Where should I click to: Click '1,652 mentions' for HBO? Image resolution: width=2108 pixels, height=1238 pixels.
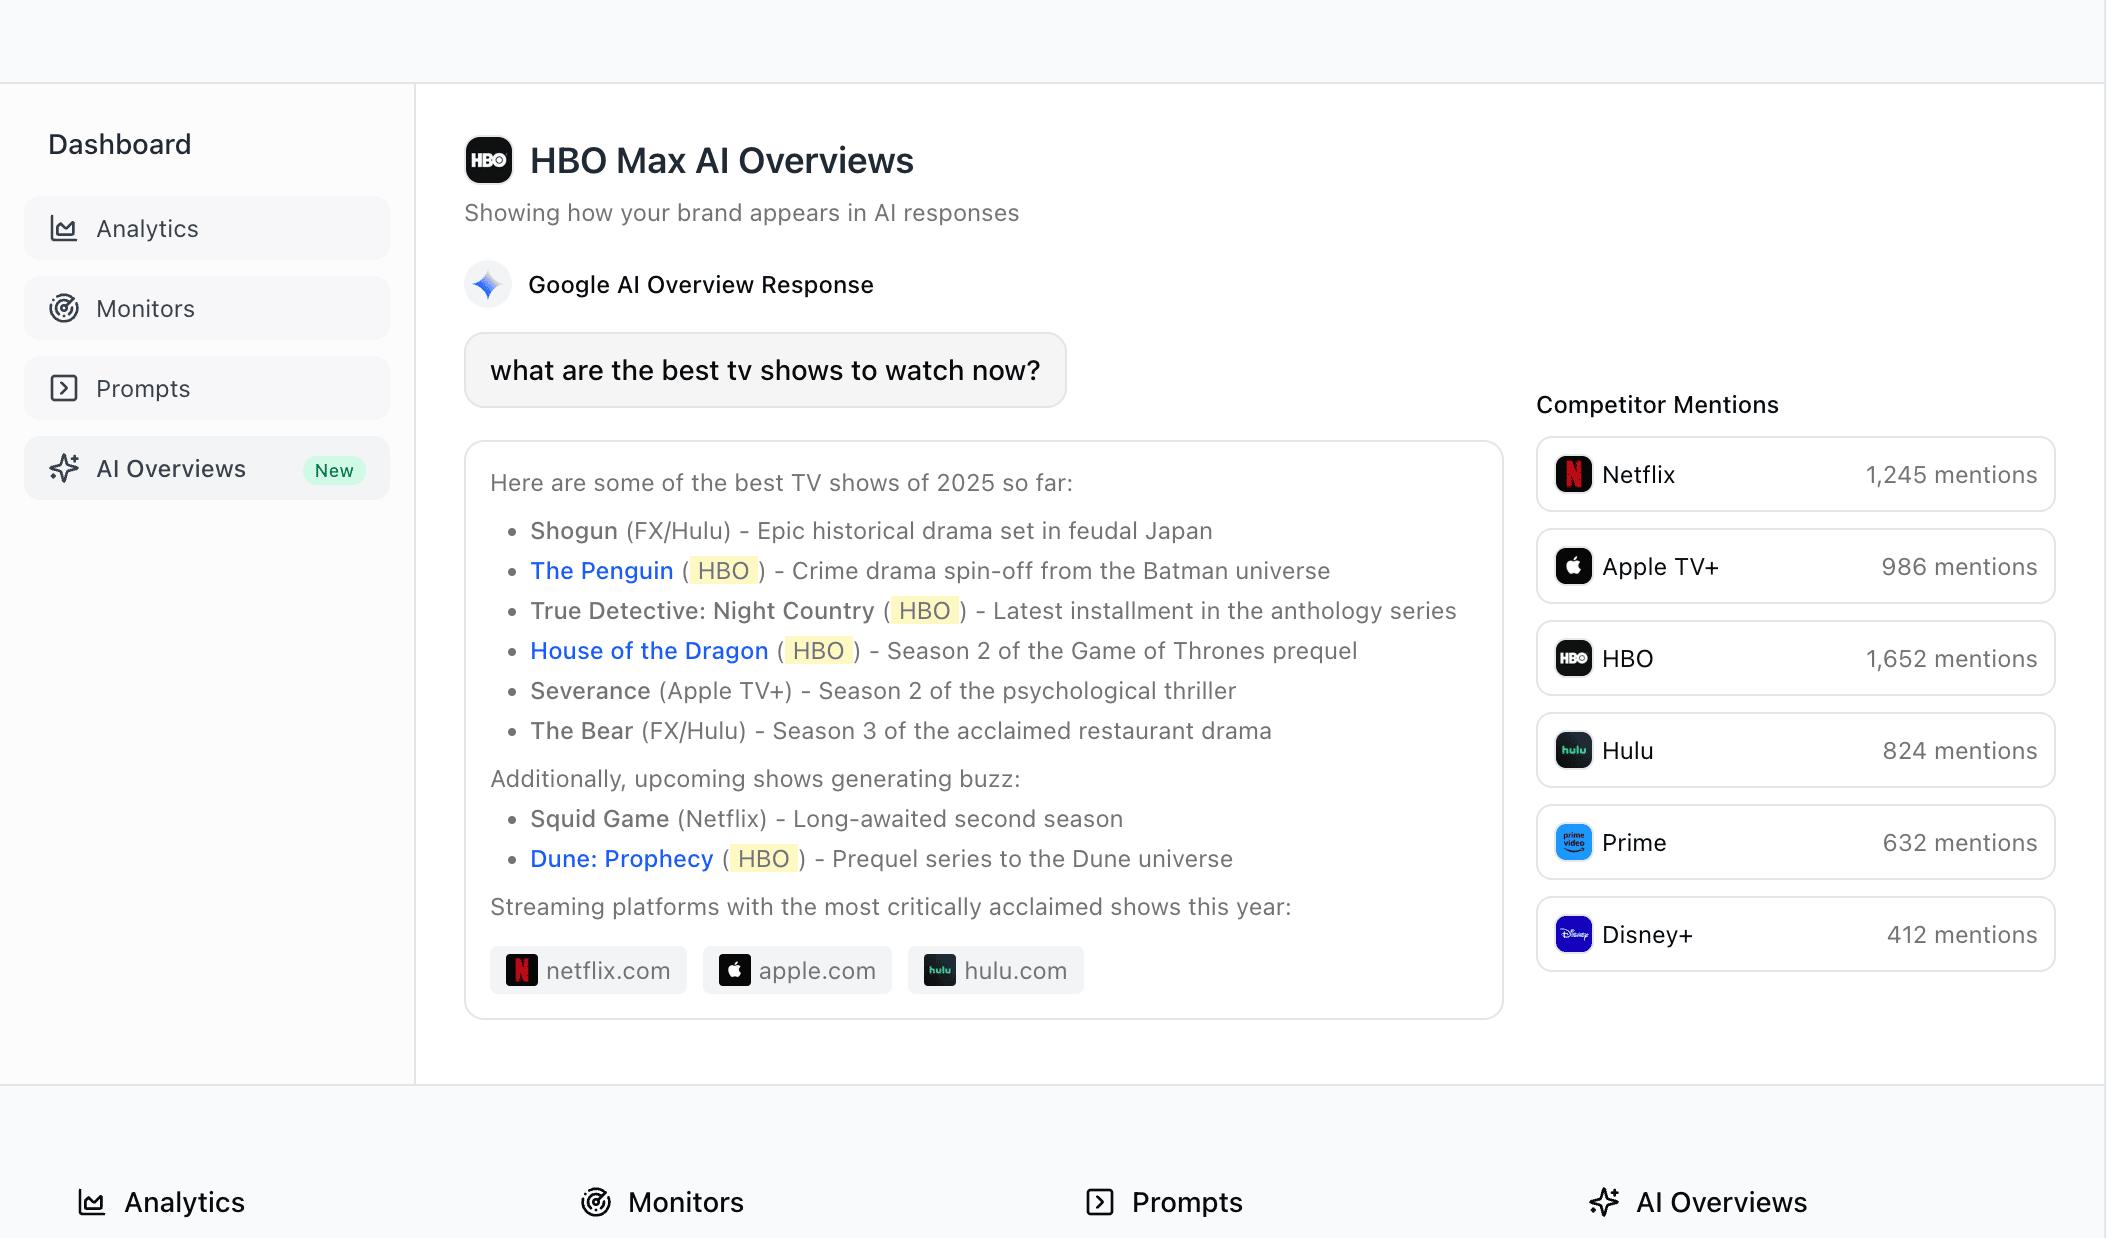coord(1951,659)
